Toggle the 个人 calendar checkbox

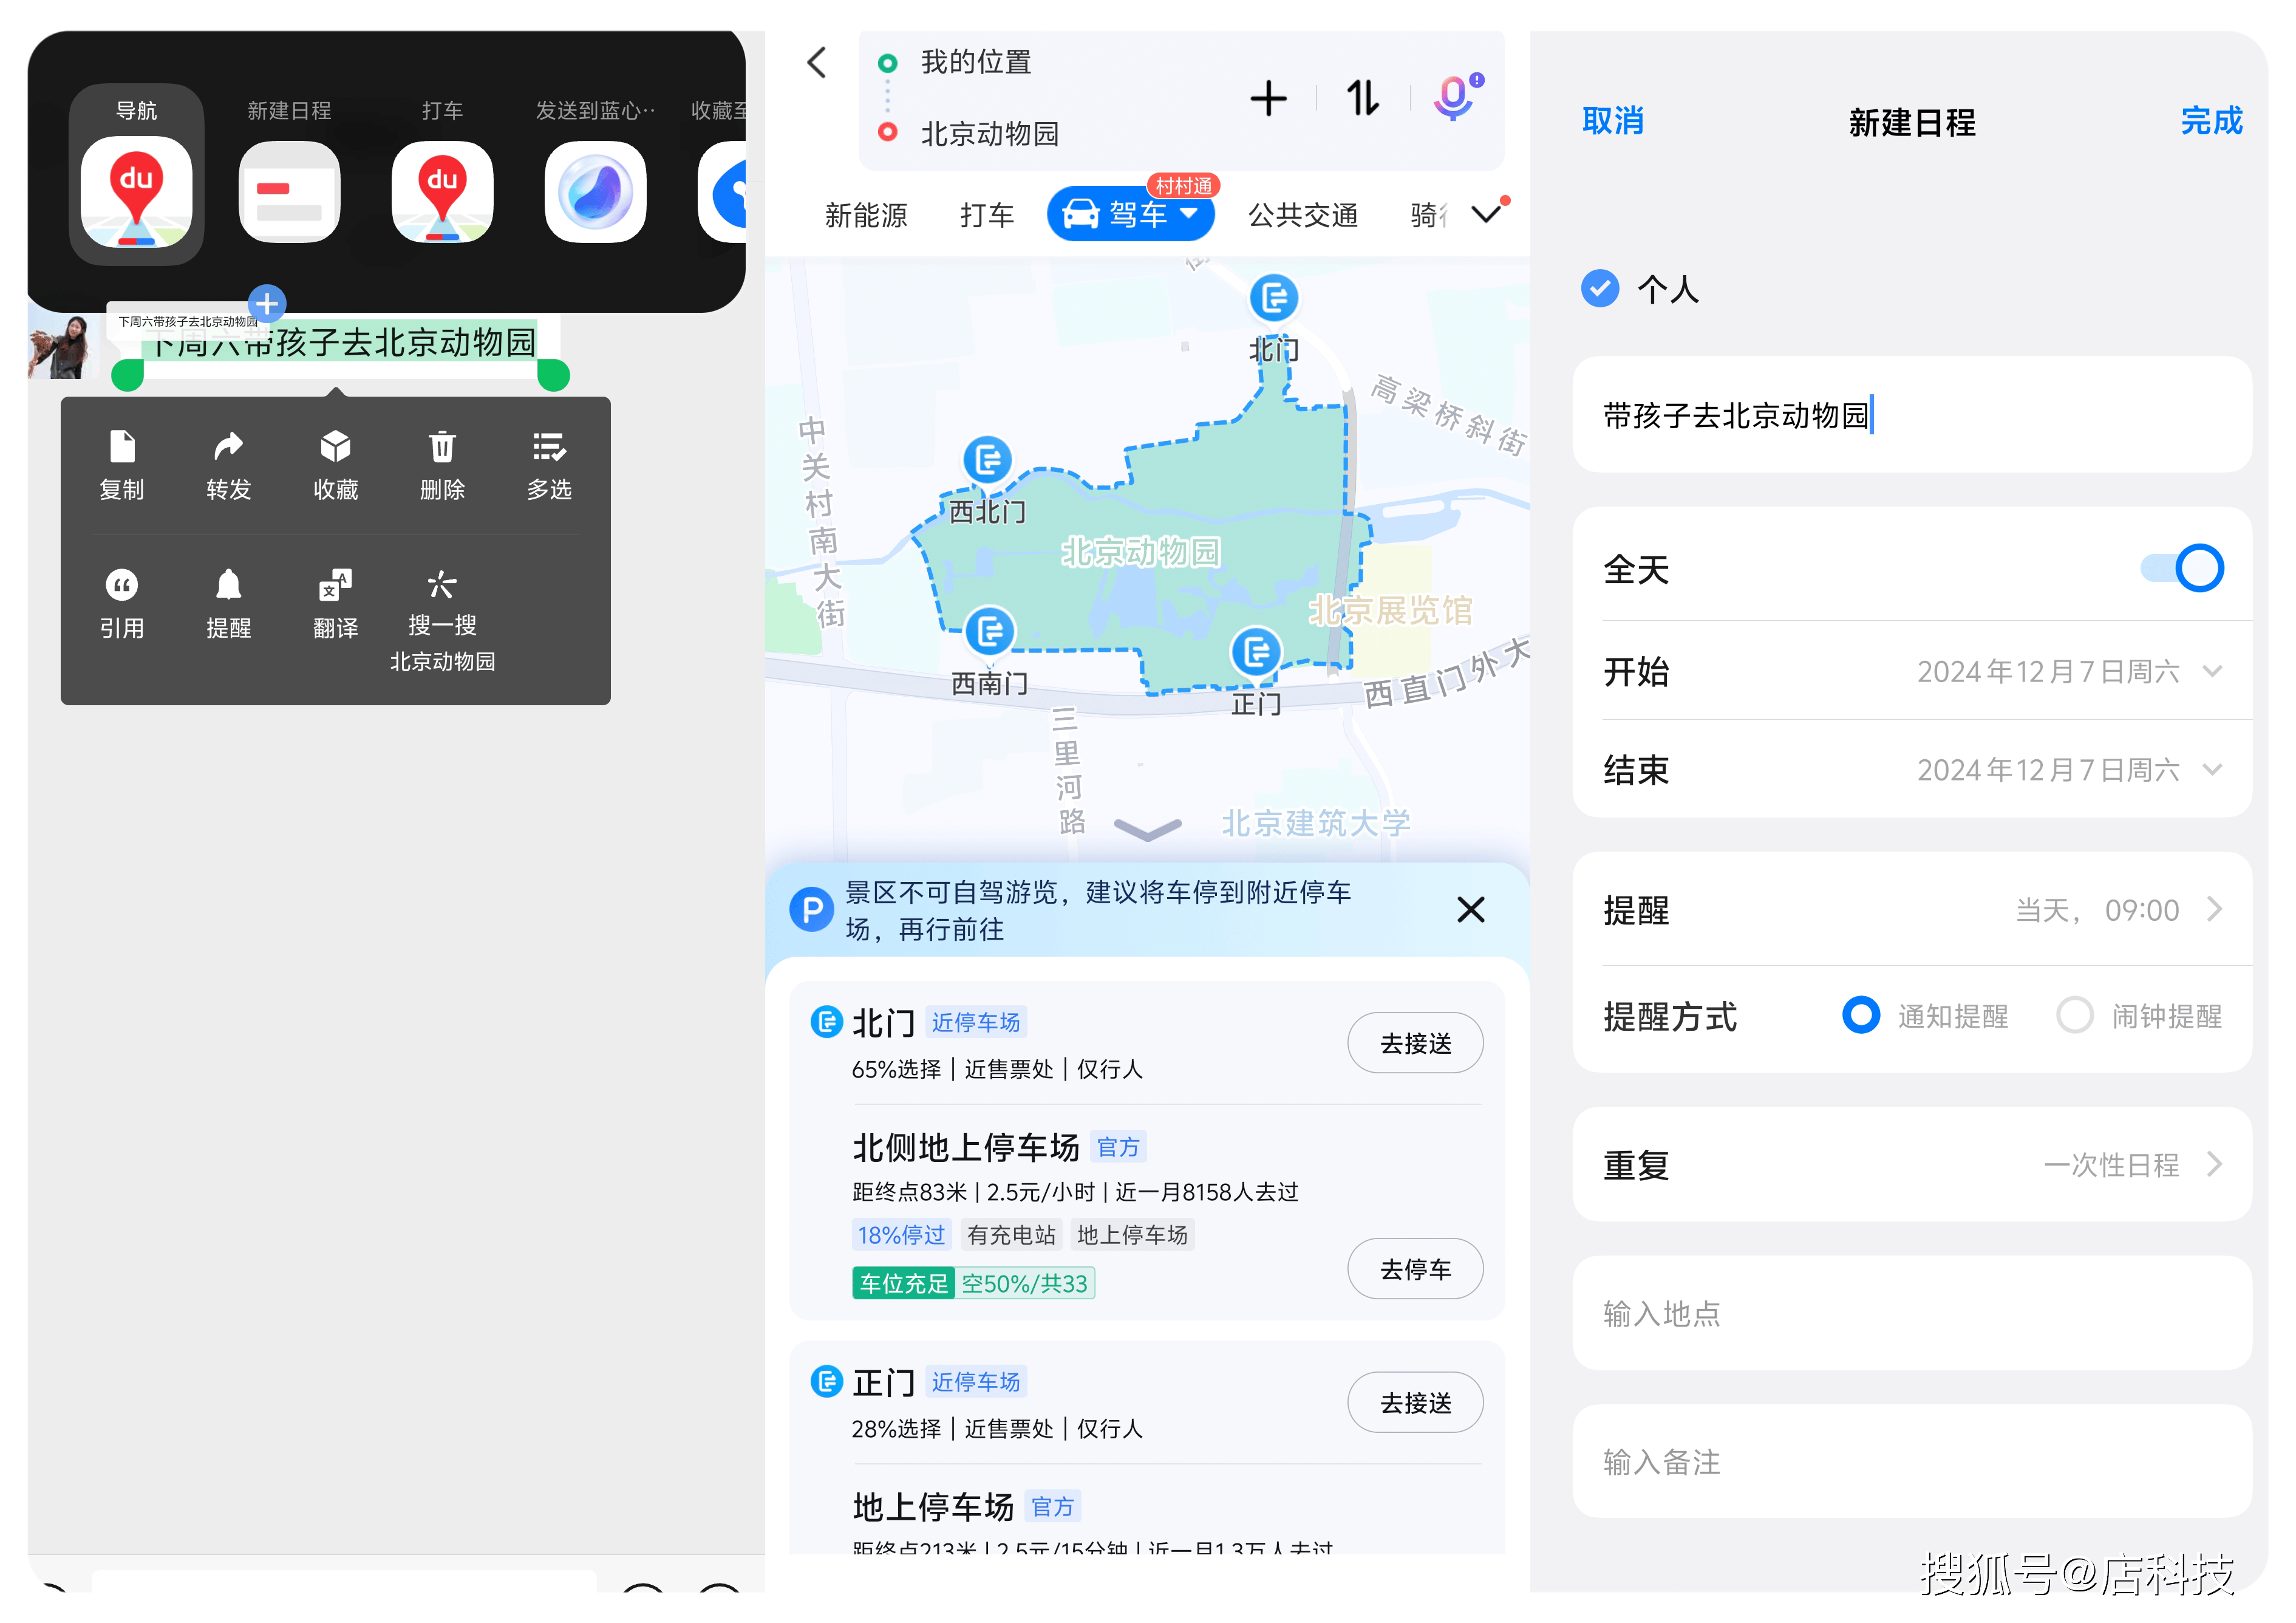1599,288
